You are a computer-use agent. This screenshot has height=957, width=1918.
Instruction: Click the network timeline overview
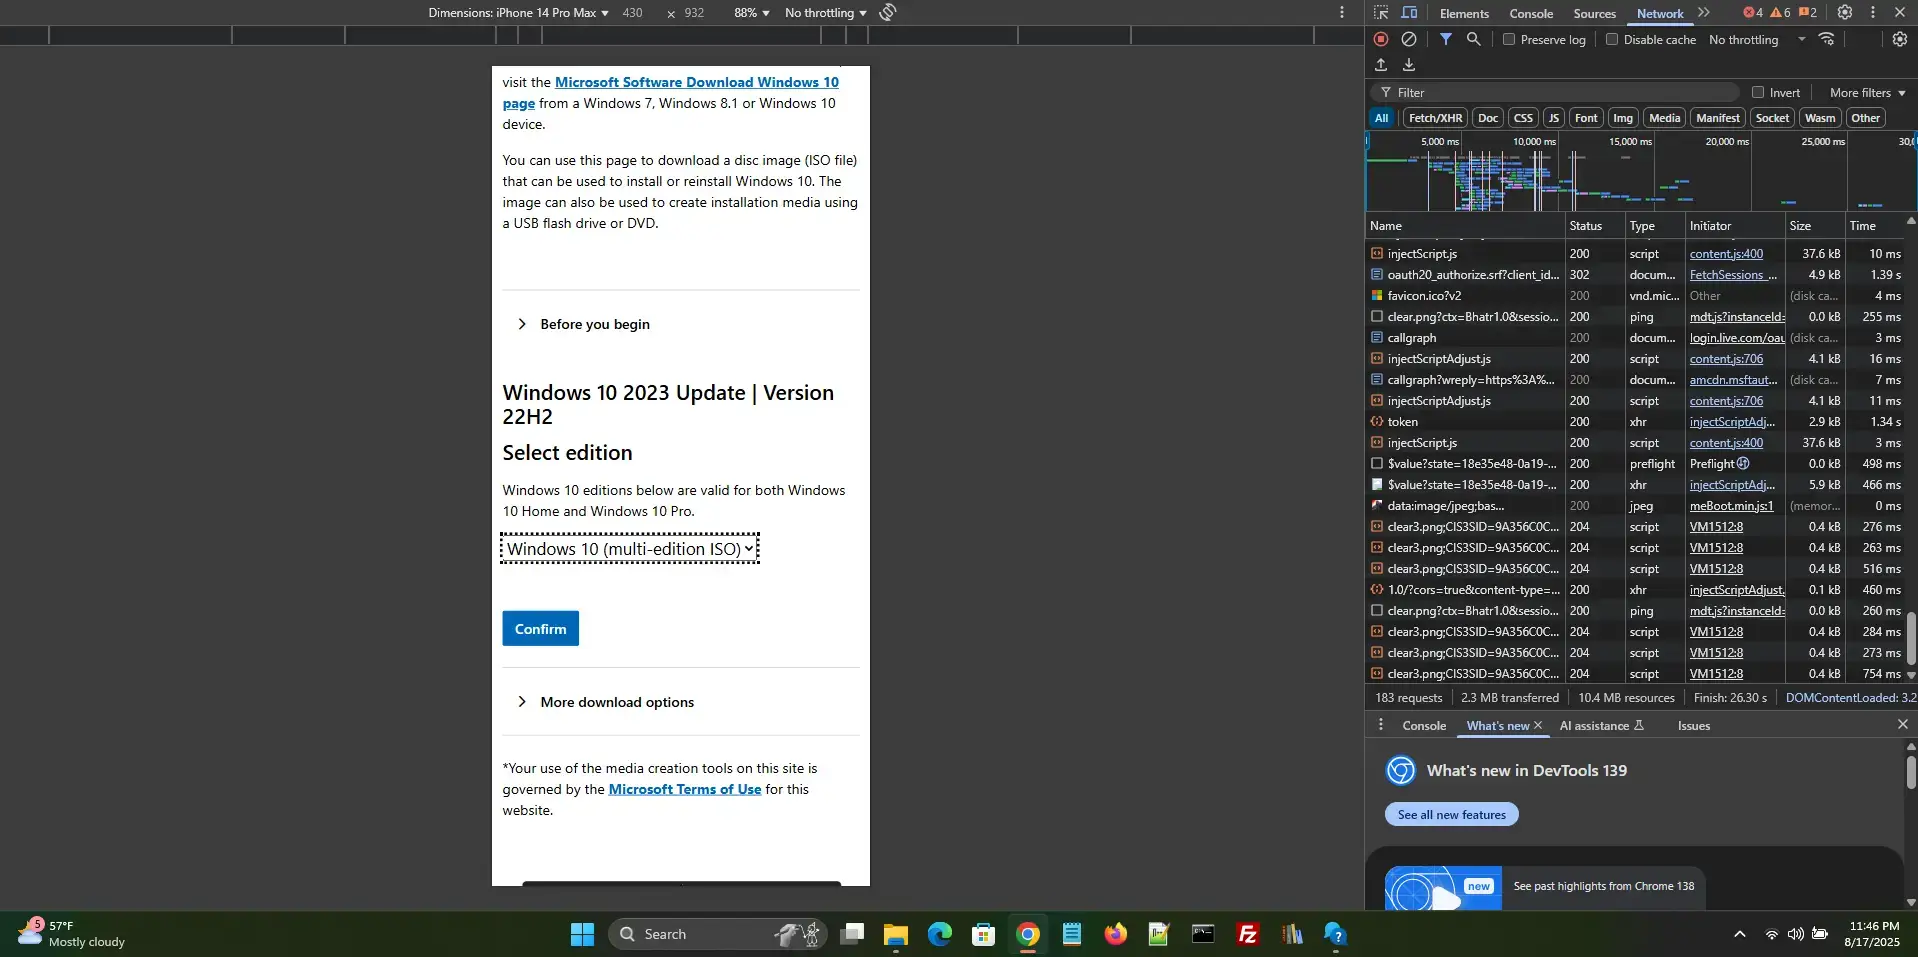(x=1641, y=171)
